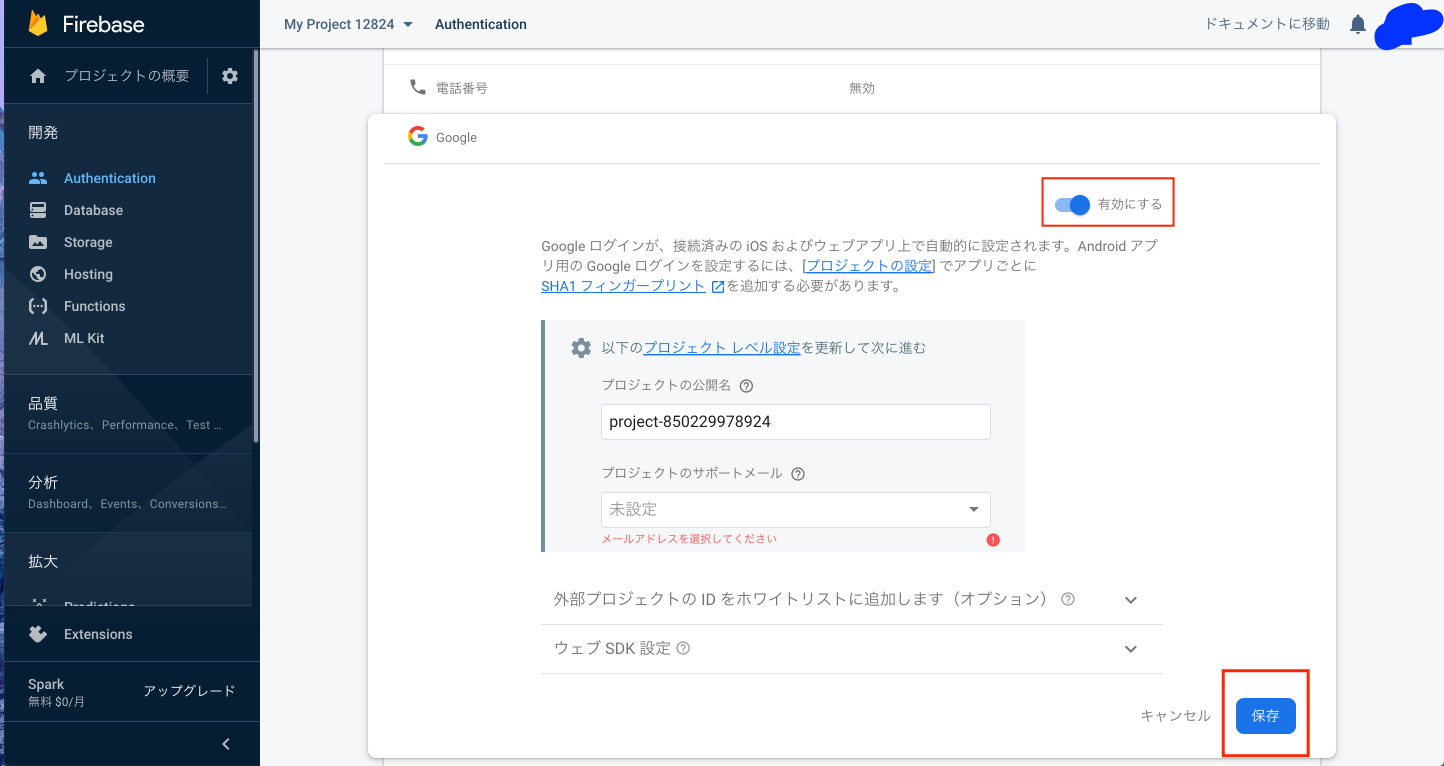Open the Functions section

[x=94, y=305]
